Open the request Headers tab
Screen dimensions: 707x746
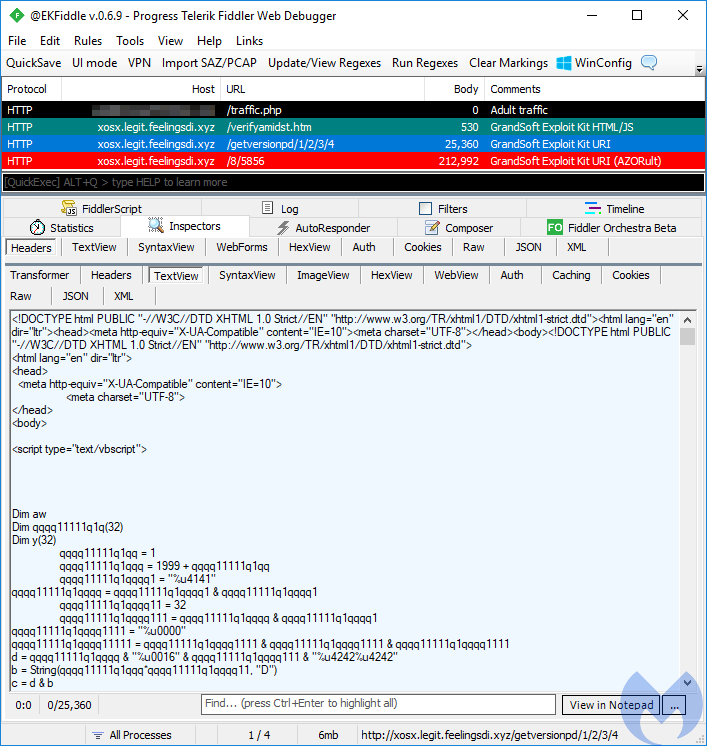click(31, 248)
